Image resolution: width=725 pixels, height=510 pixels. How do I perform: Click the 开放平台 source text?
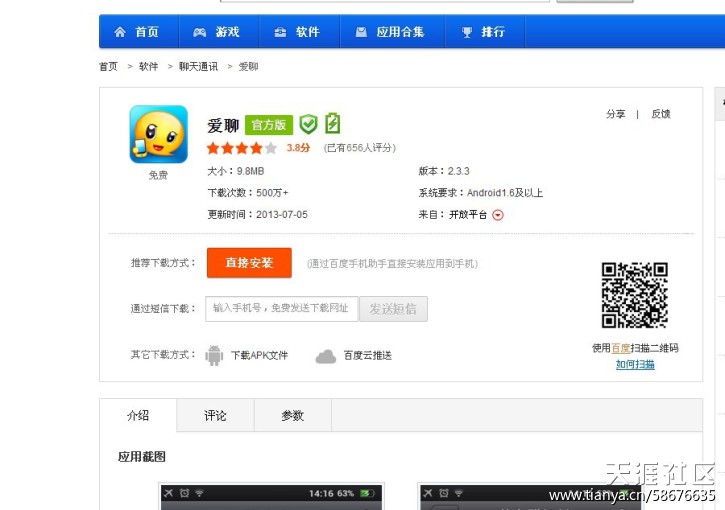[468, 215]
